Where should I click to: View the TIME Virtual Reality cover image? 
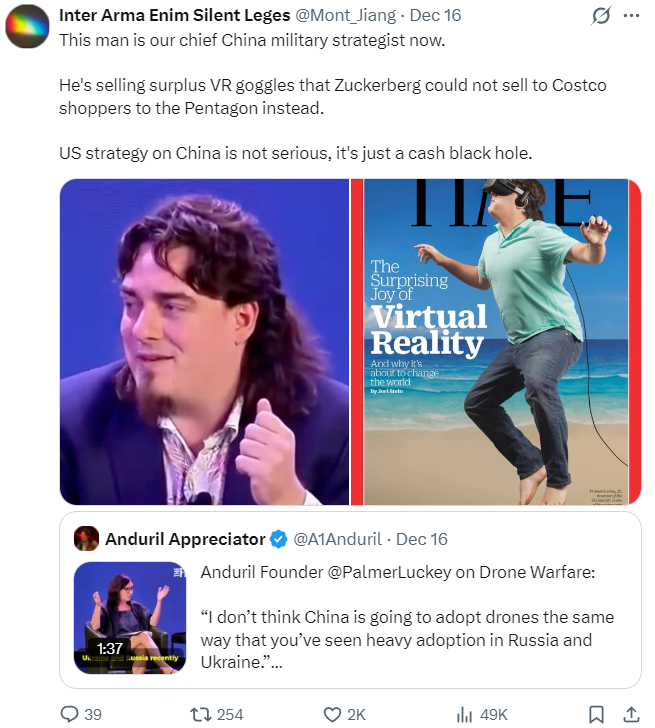pyautogui.click(x=496, y=342)
